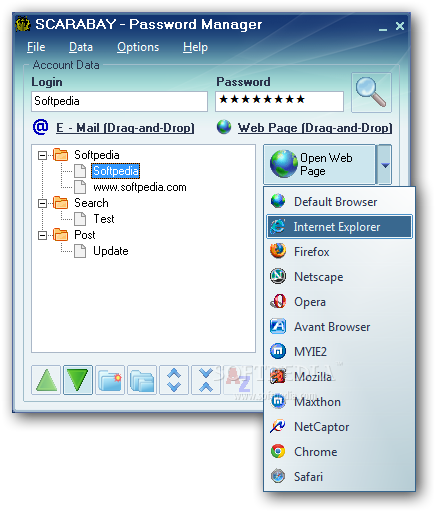The image size is (436, 512).
Task: Collapse the Post folder node
Action: [x=42, y=235]
